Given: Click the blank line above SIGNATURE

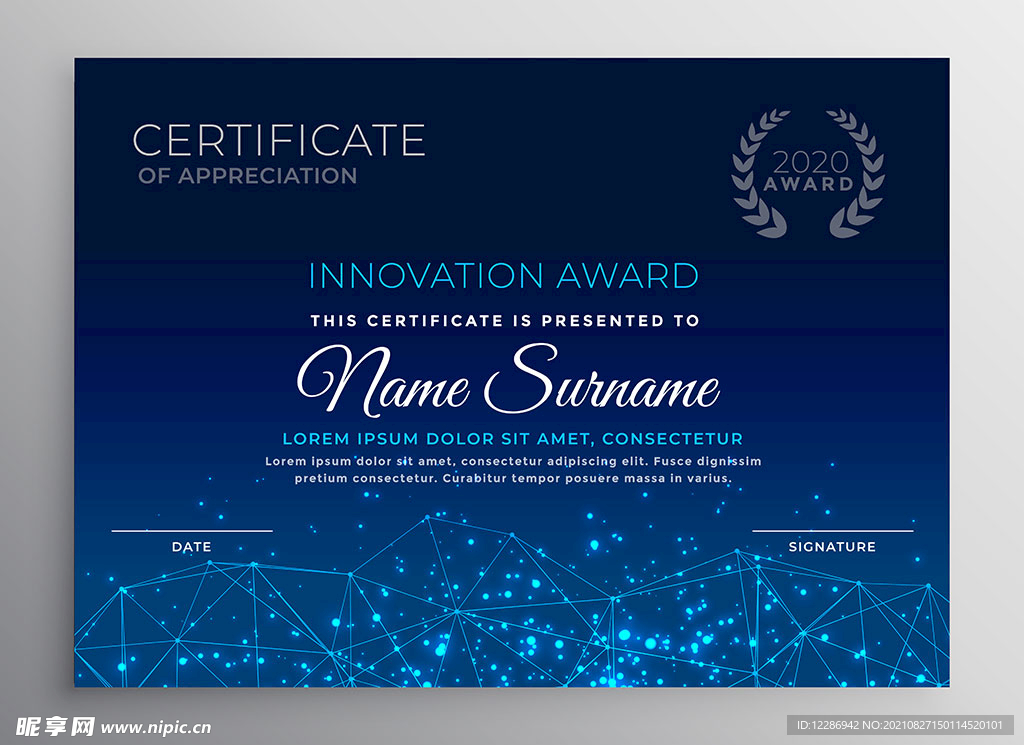Looking at the screenshot, I should point(833,531).
